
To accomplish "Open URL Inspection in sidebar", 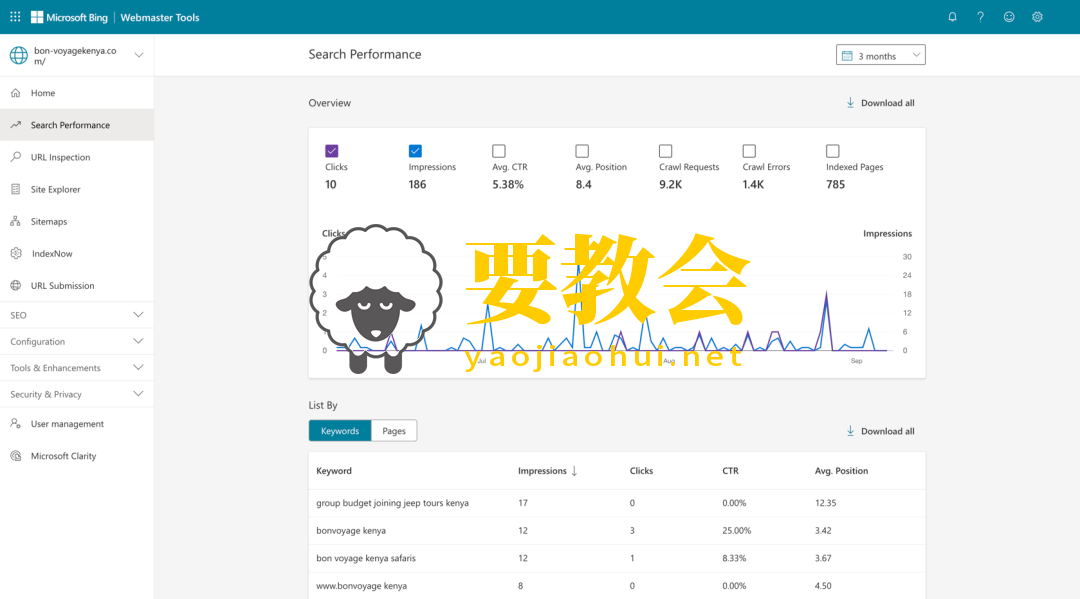I will tap(76, 157).
